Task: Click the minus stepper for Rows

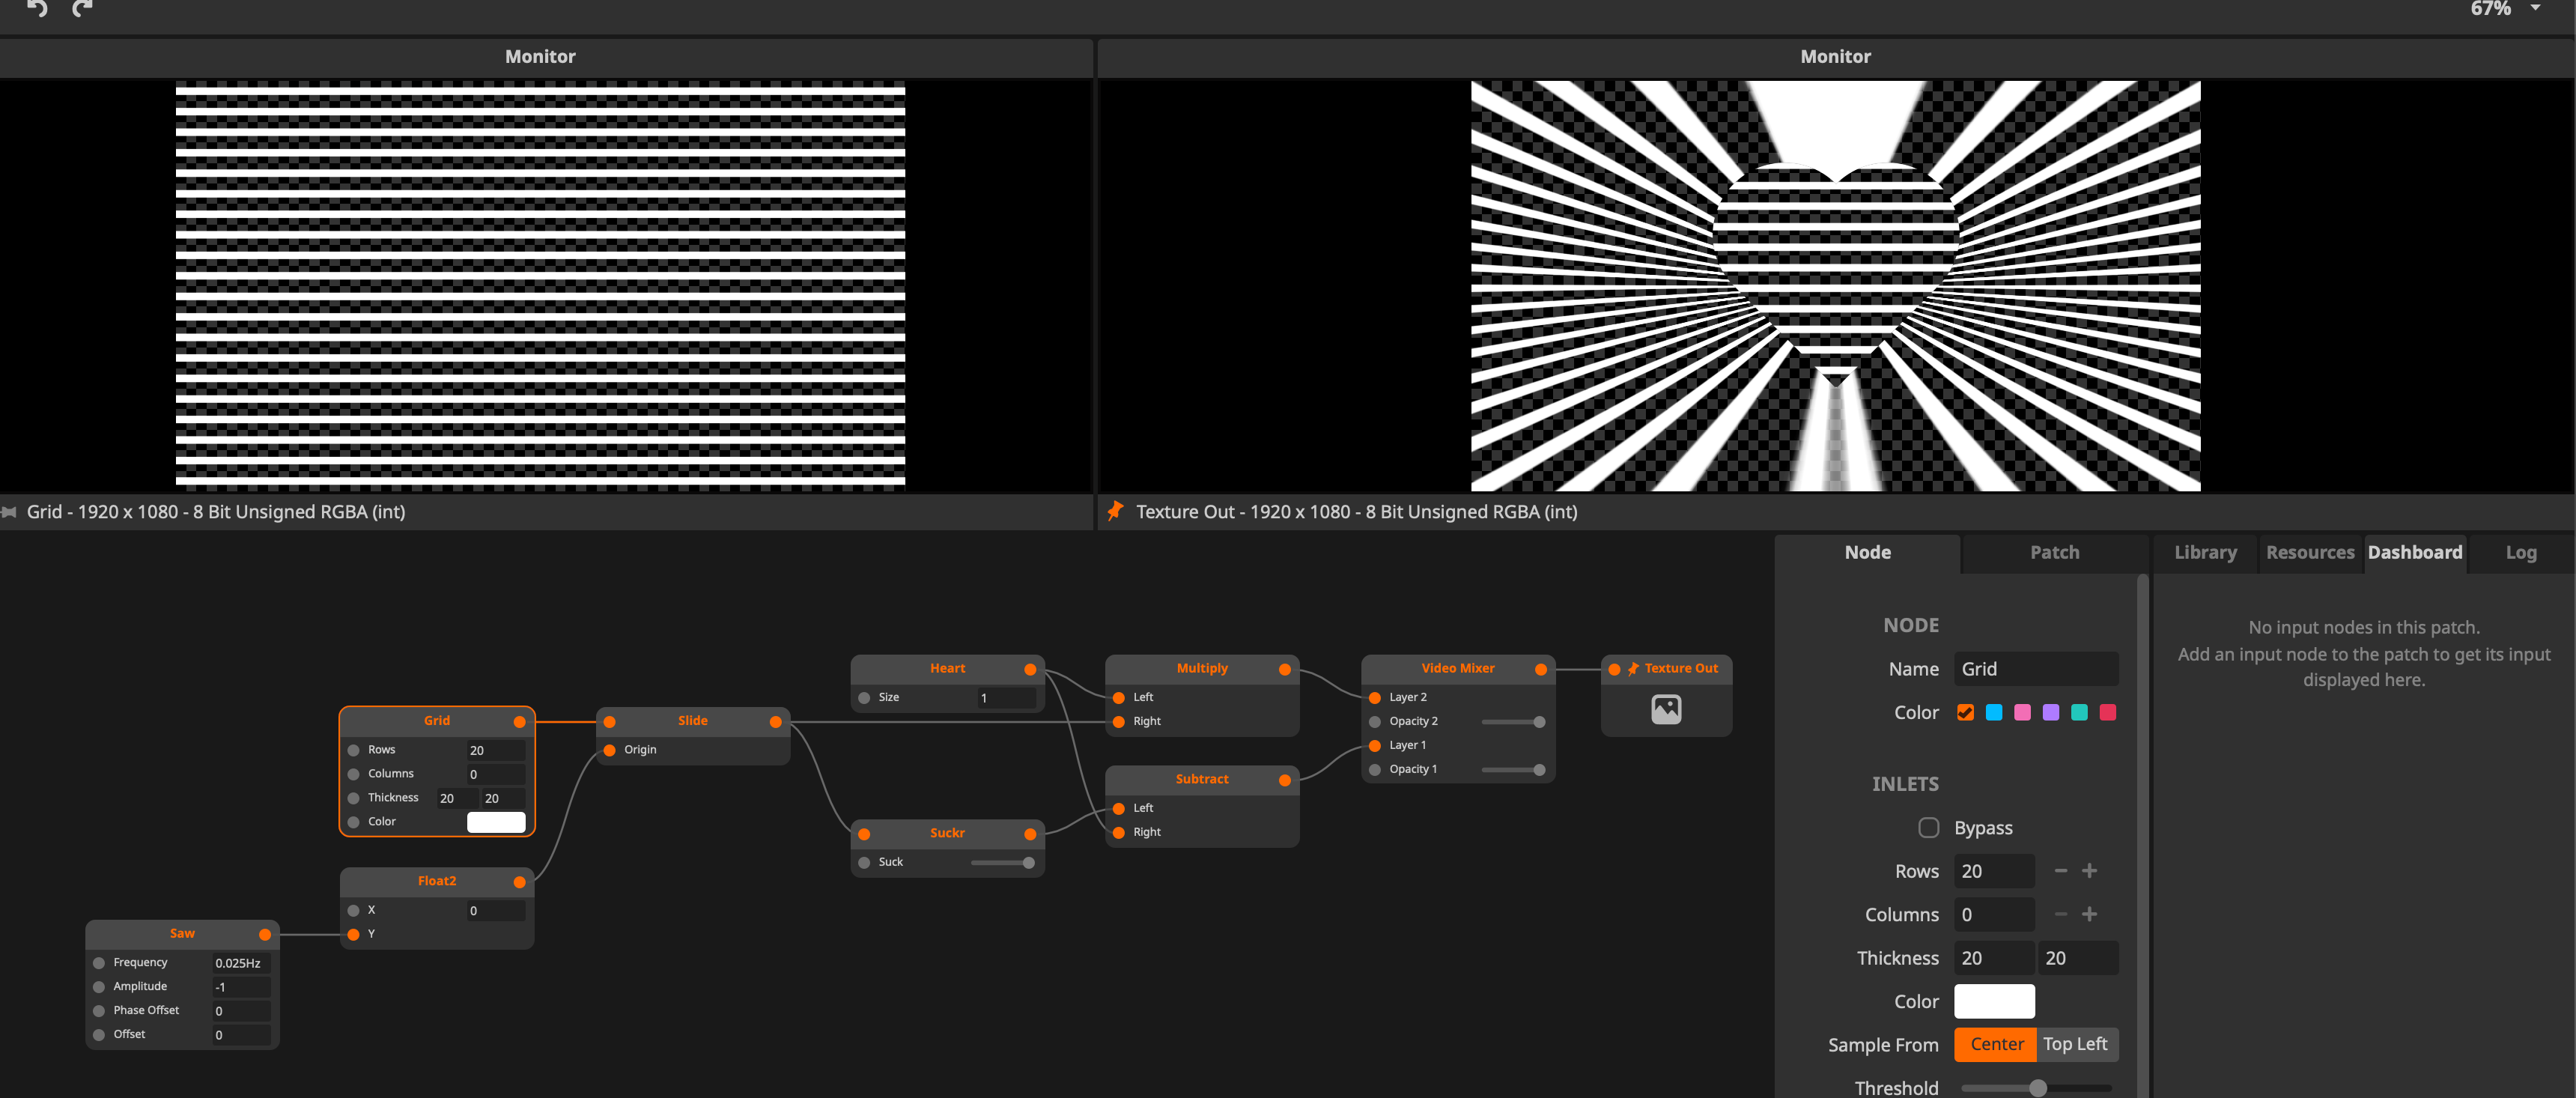Action: [2060, 871]
